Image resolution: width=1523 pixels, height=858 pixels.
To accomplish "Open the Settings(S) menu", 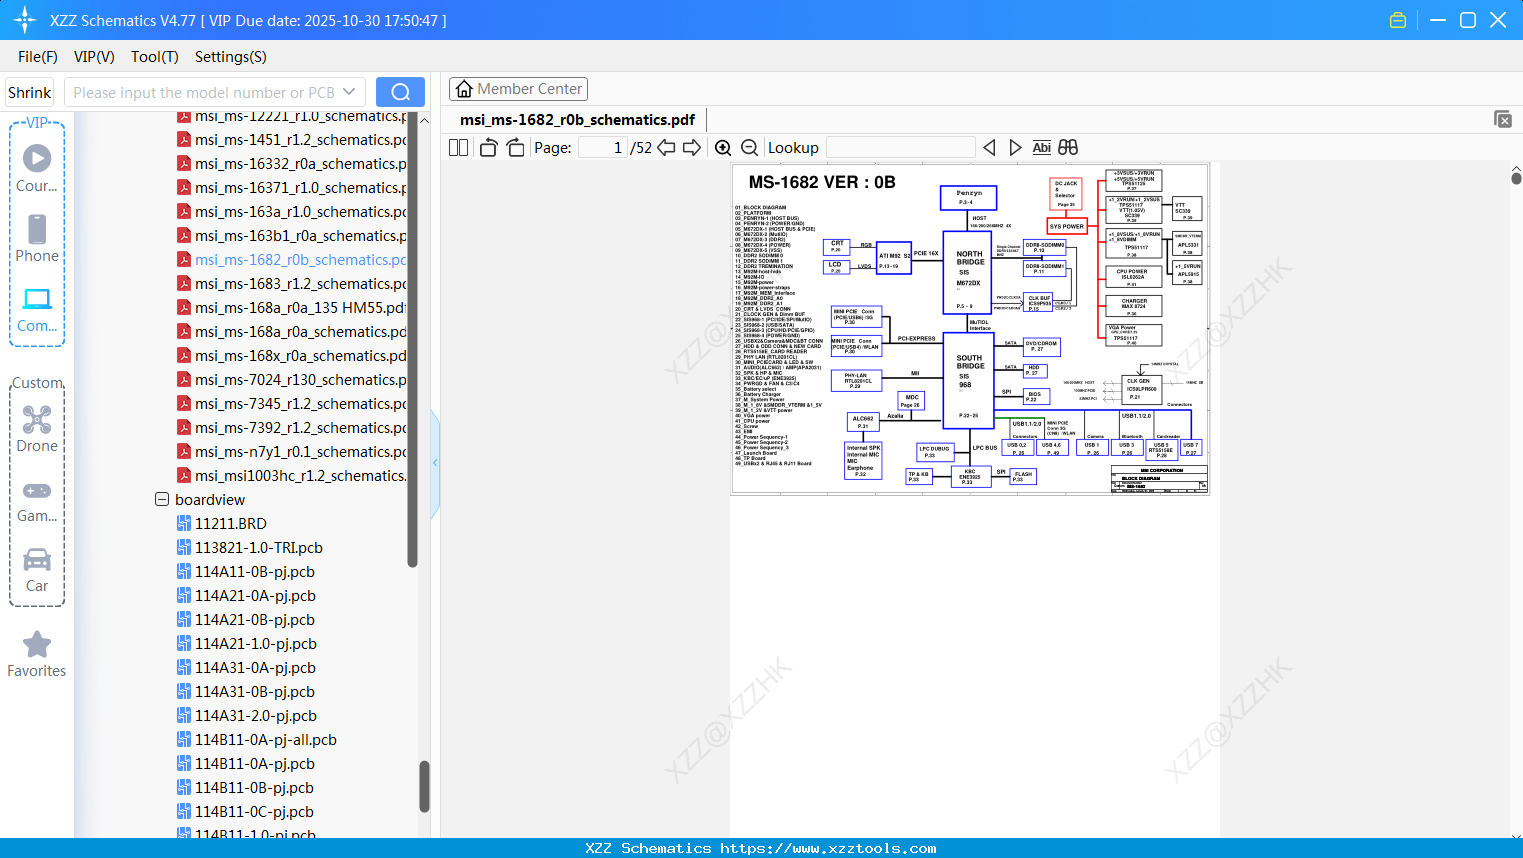I will coord(231,57).
